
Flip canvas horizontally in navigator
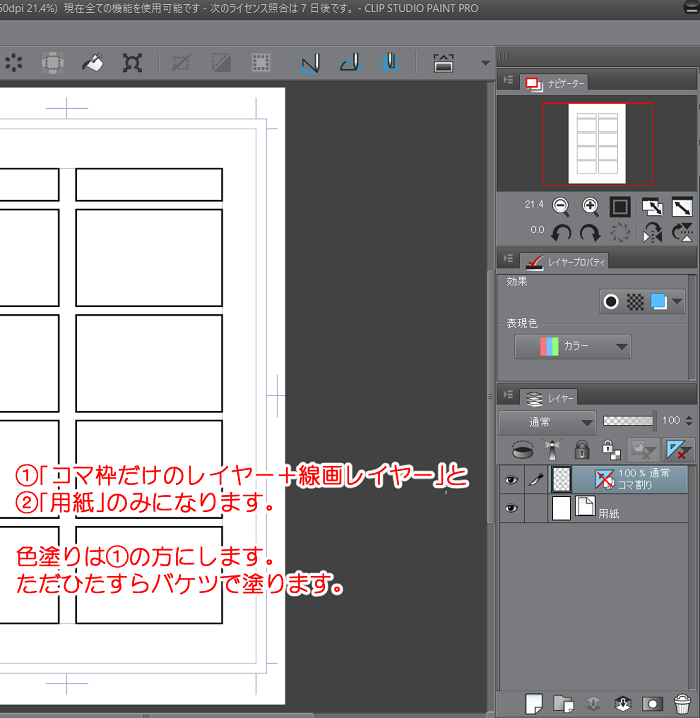[x=652, y=233]
